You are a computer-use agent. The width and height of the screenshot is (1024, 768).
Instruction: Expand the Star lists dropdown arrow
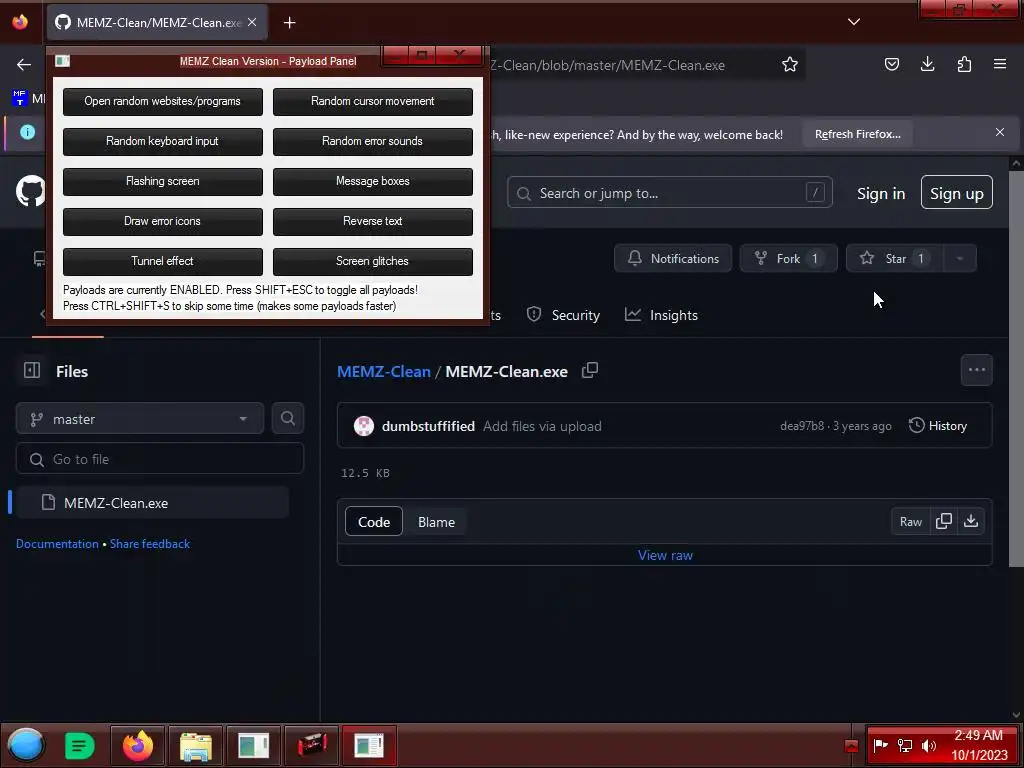click(960, 259)
